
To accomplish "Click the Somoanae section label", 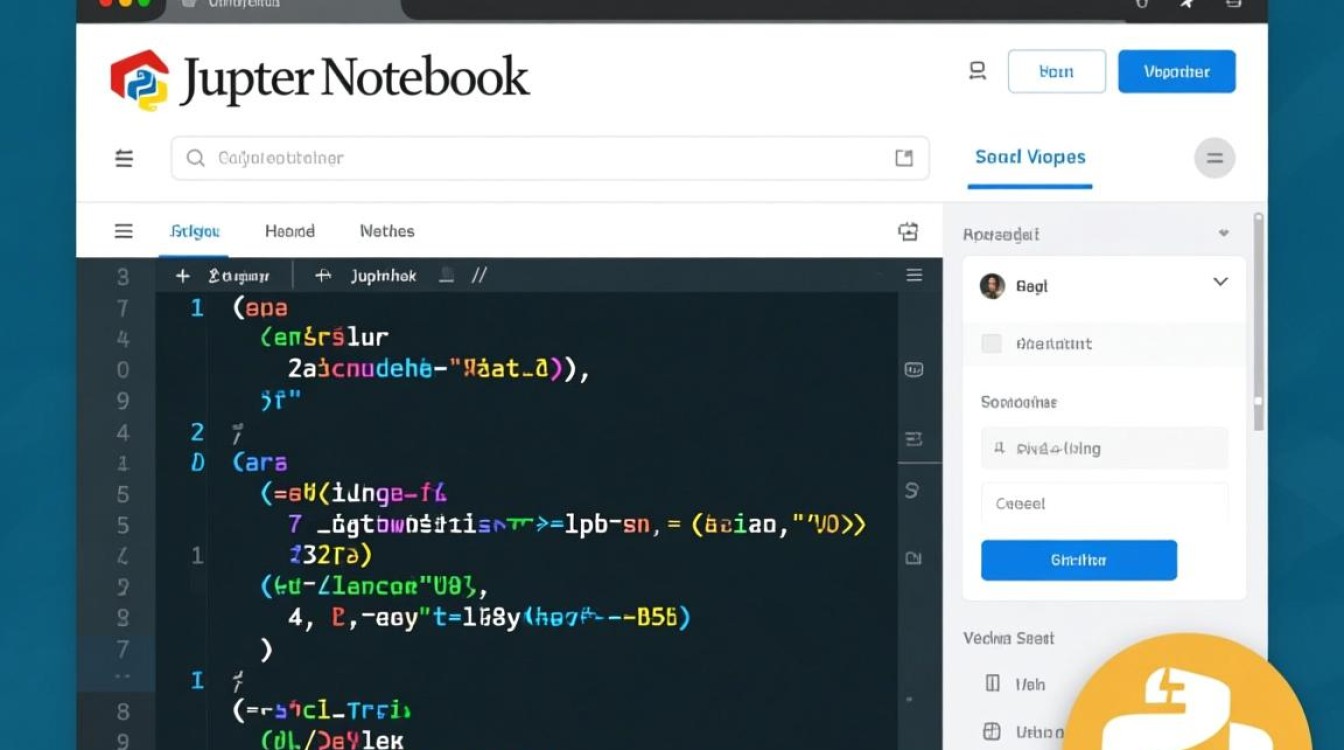I will point(1018,402).
